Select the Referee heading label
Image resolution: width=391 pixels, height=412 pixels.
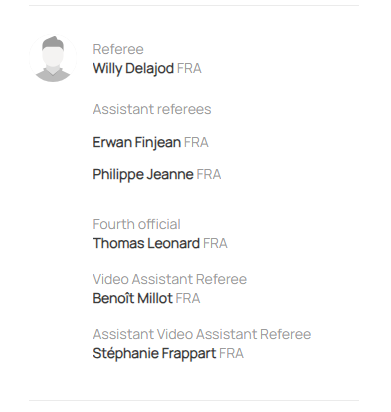click(x=118, y=49)
